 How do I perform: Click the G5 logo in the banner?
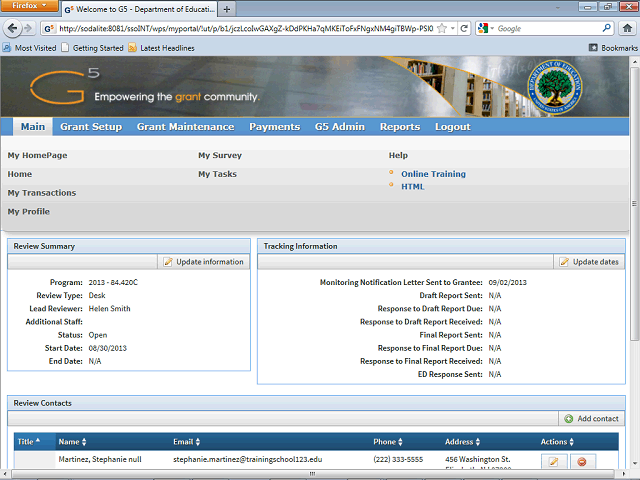(64, 87)
